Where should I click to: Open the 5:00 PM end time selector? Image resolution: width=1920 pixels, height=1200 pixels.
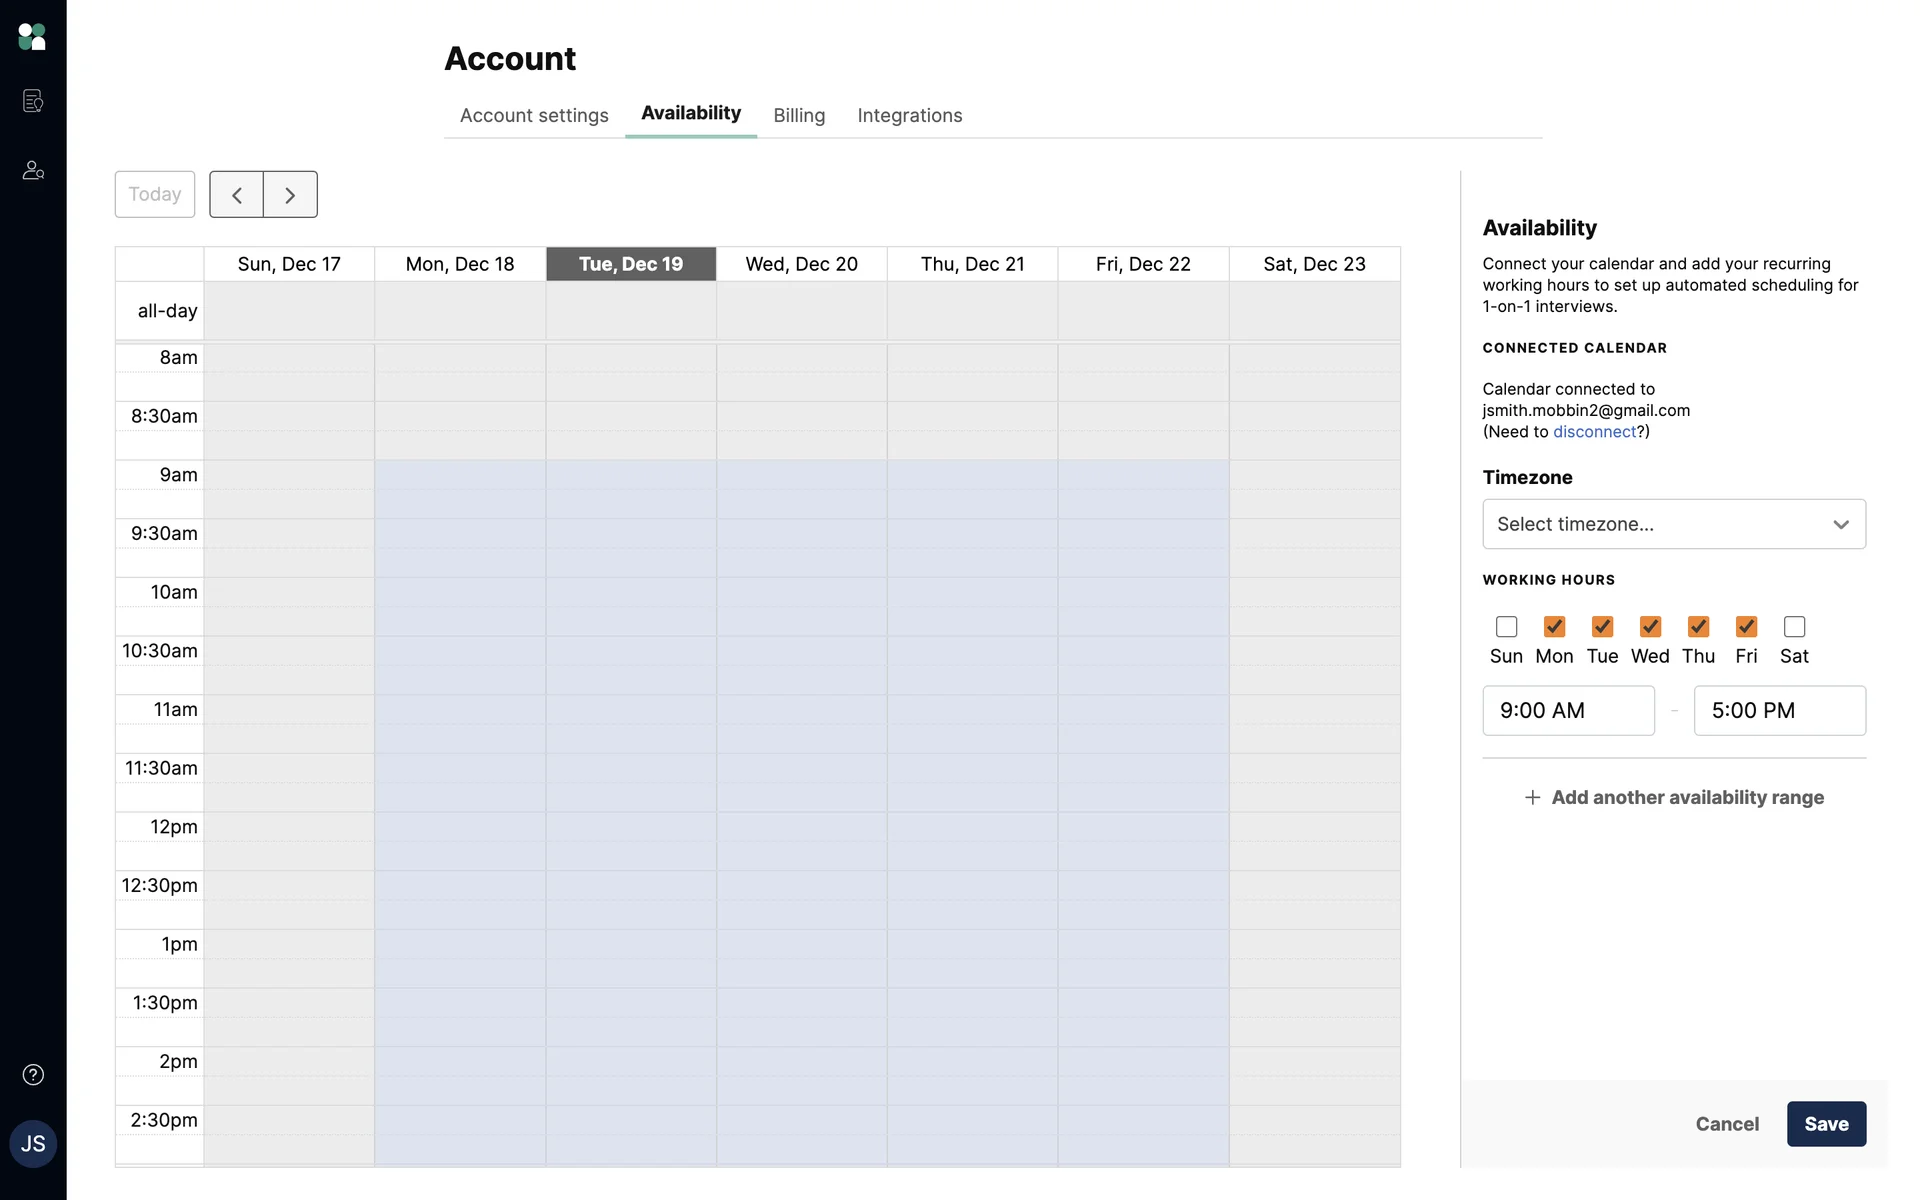point(1779,711)
